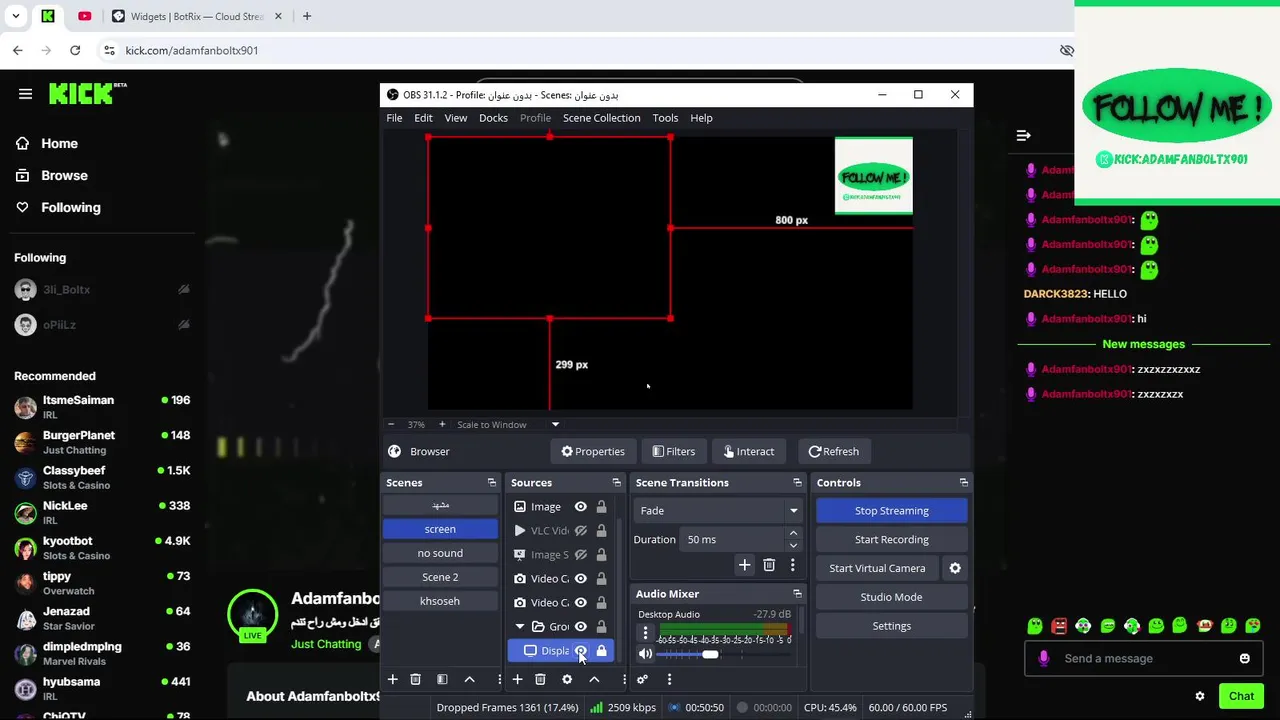The image size is (1280, 720).
Task: Move source up using Sources arrow icon
Action: [594, 679]
